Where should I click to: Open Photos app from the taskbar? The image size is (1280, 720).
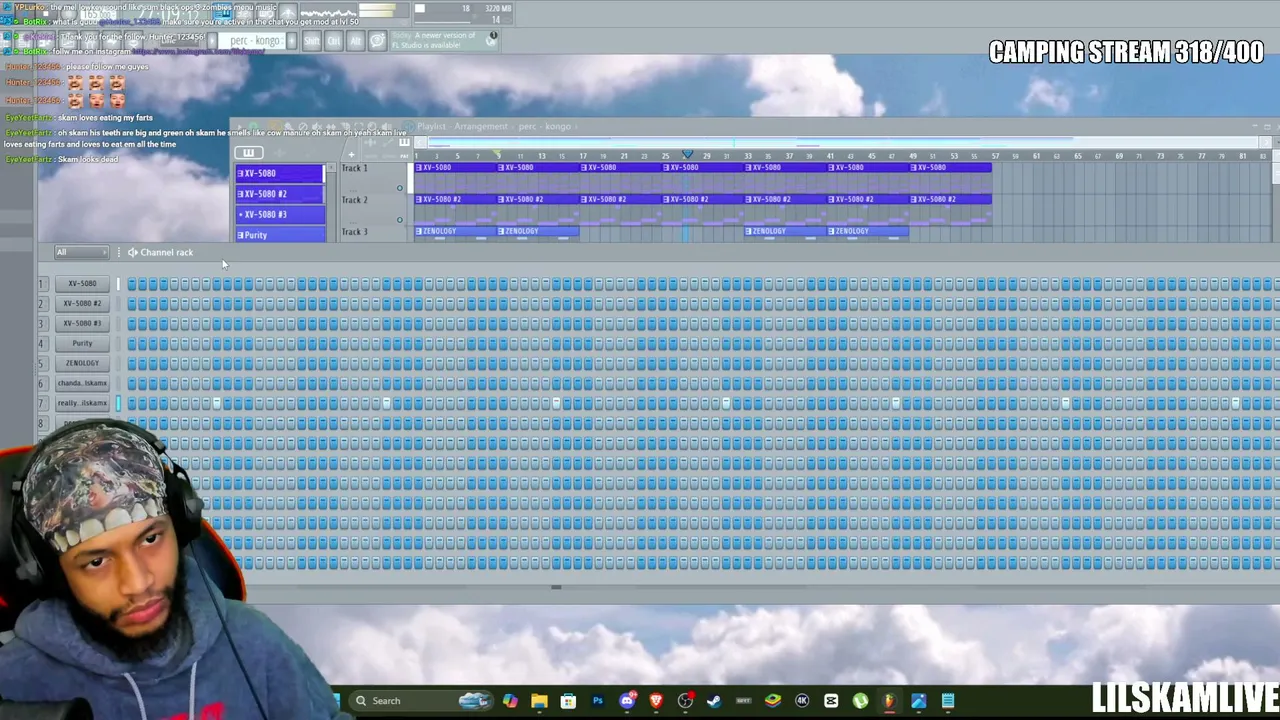918,701
